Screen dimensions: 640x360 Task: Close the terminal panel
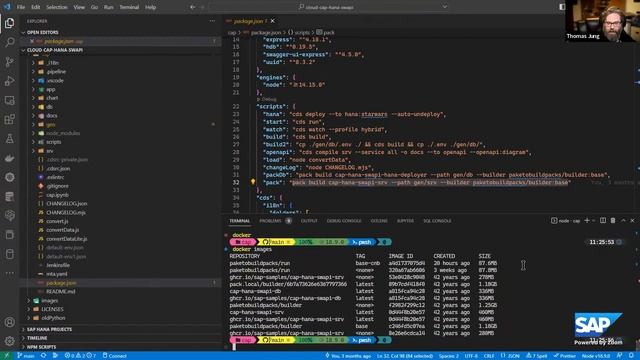632,220
